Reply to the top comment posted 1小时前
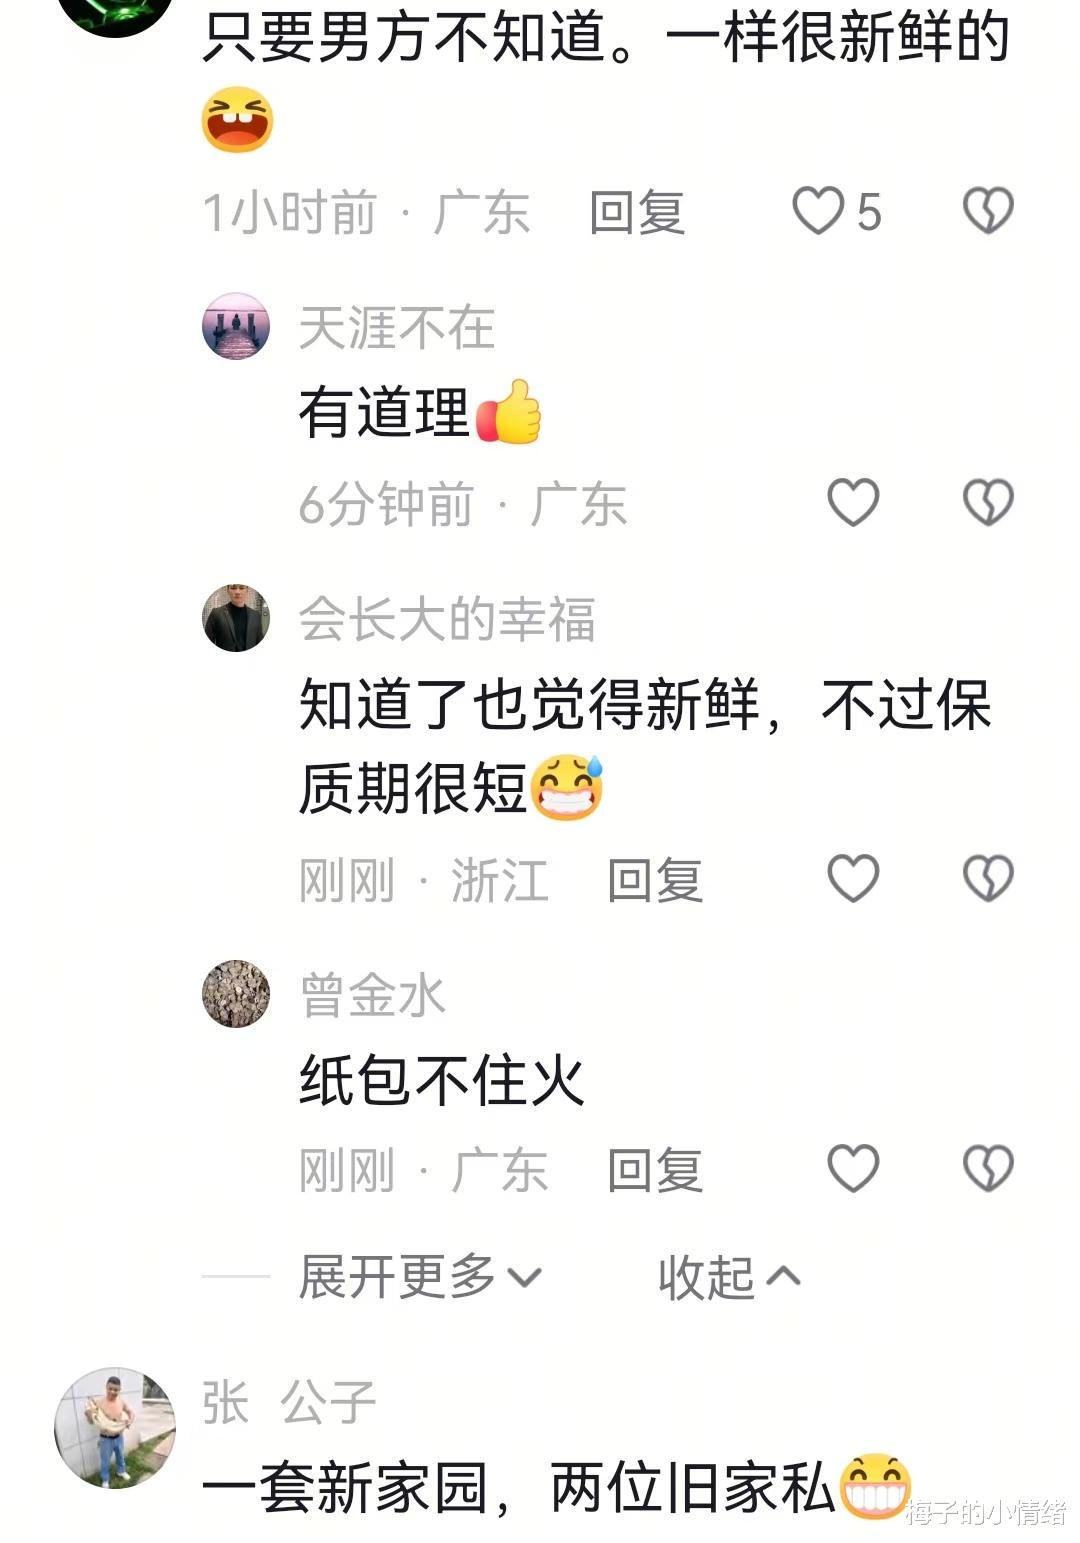The image size is (1080, 1543). 637,212
